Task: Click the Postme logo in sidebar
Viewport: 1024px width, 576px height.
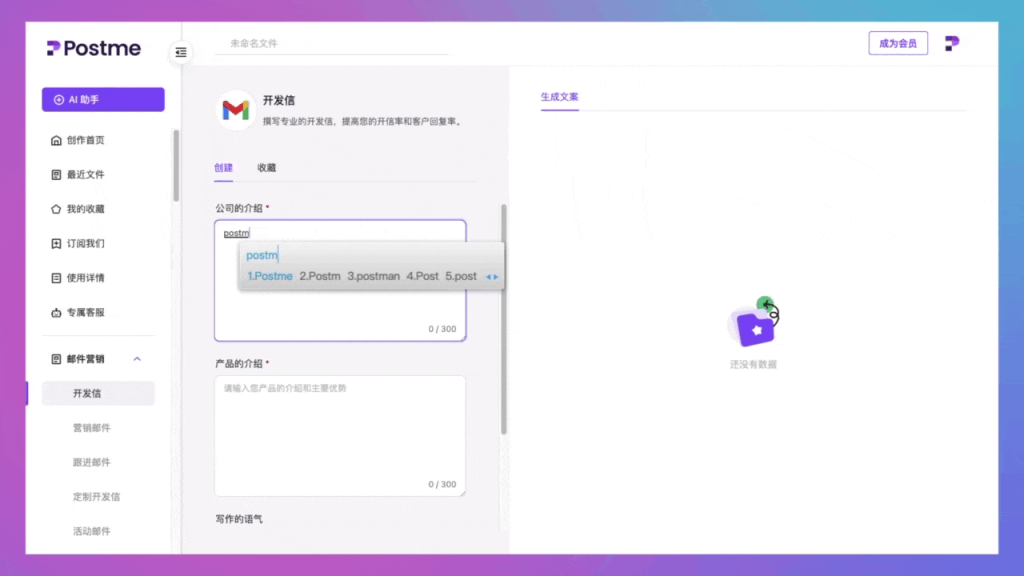Action: click(x=94, y=48)
